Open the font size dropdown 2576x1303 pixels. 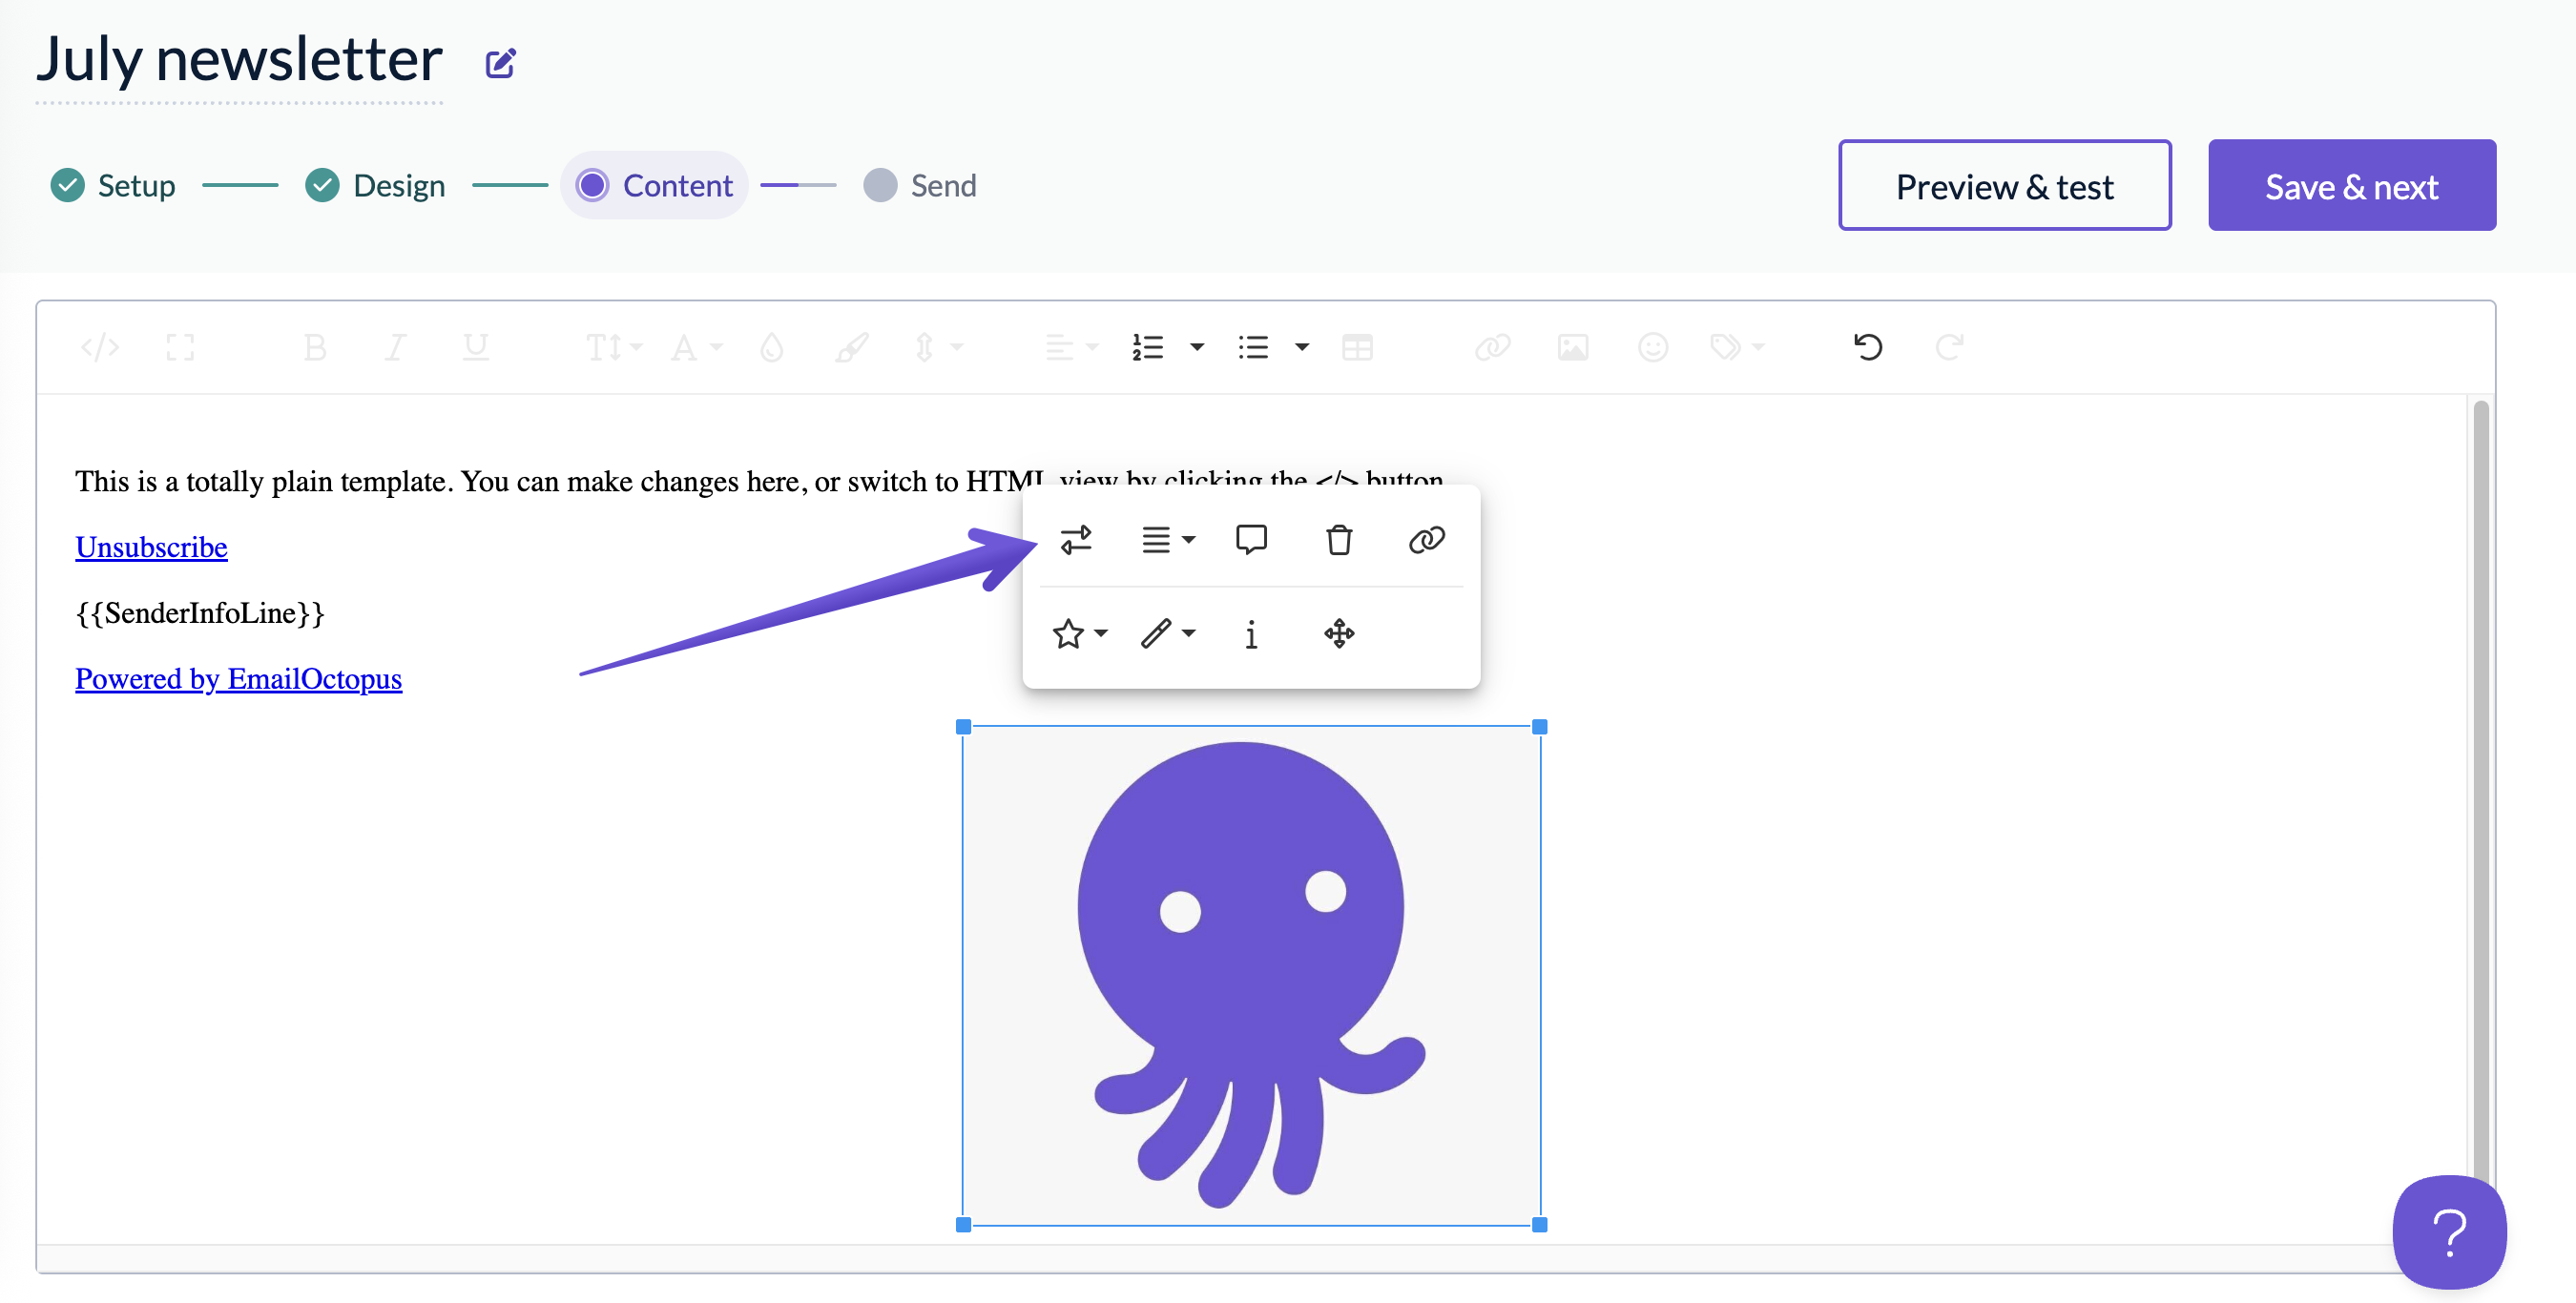point(613,347)
